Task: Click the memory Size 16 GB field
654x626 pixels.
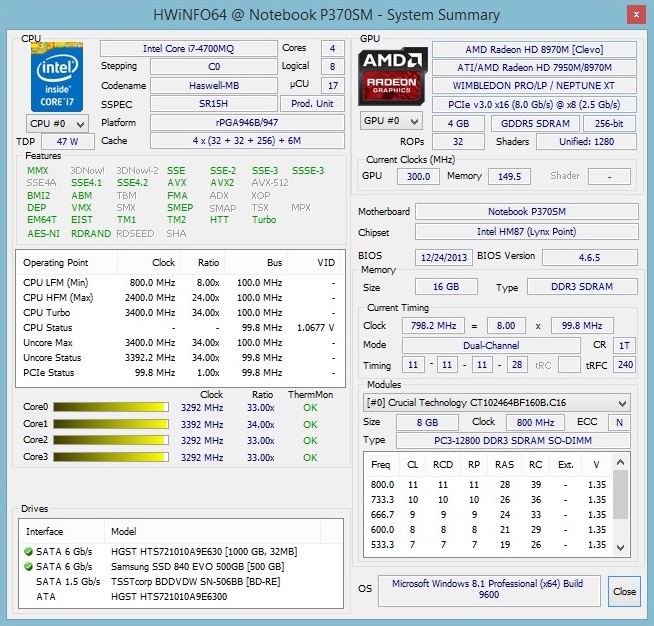Action: tap(446, 287)
